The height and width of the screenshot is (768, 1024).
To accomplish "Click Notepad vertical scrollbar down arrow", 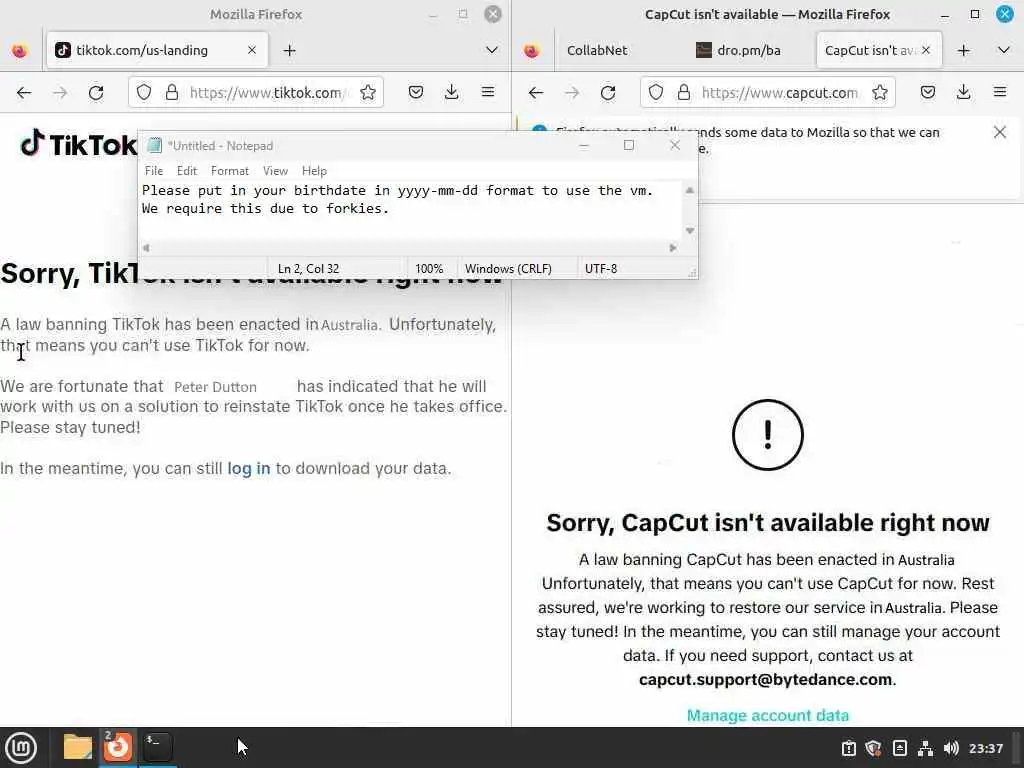I will pyautogui.click(x=690, y=231).
